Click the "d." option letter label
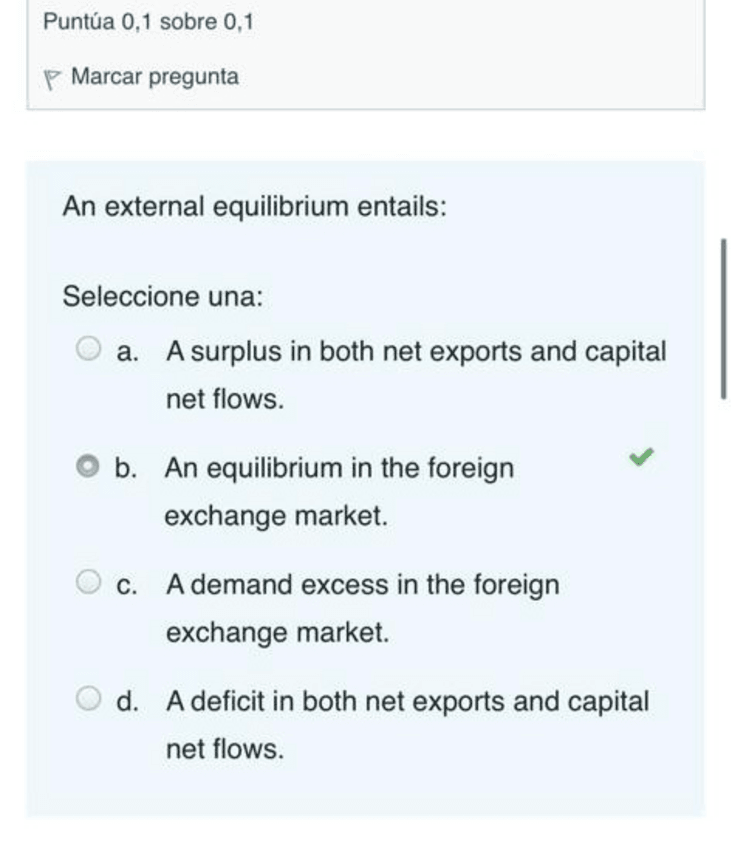The width and height of the screenshot is (732, 848). (x=127, y=701)
